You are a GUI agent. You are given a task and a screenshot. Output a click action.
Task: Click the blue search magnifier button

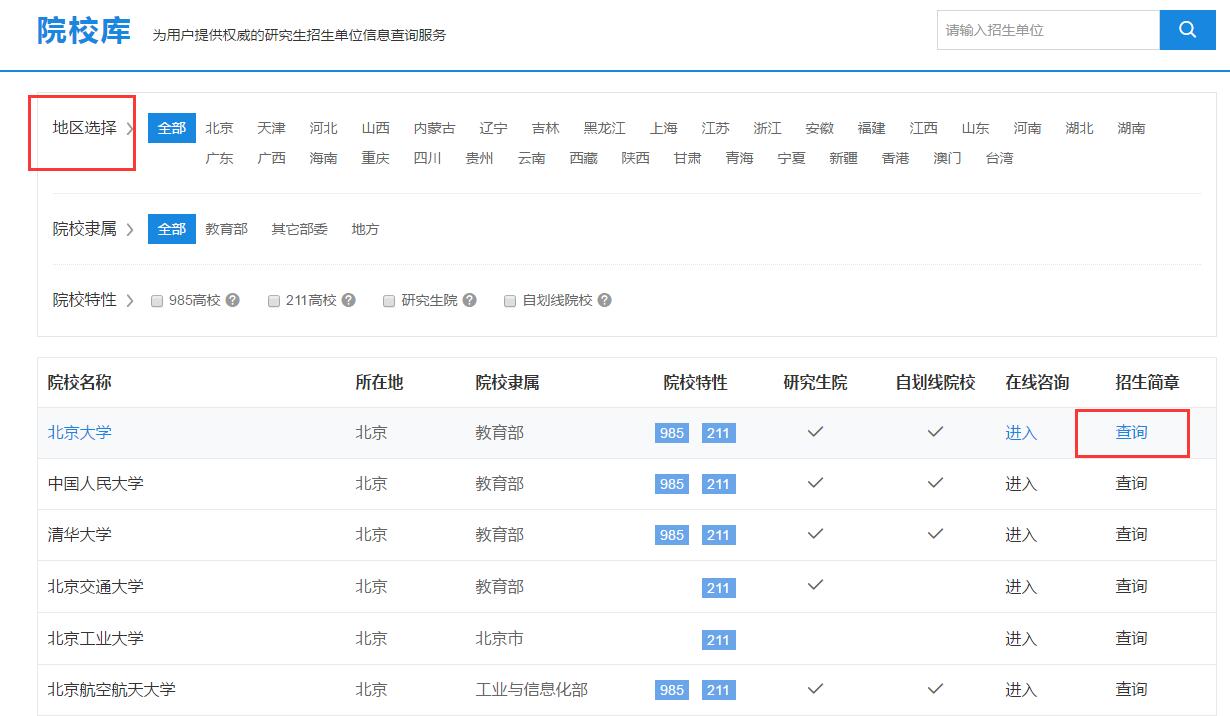[1187, 30]
